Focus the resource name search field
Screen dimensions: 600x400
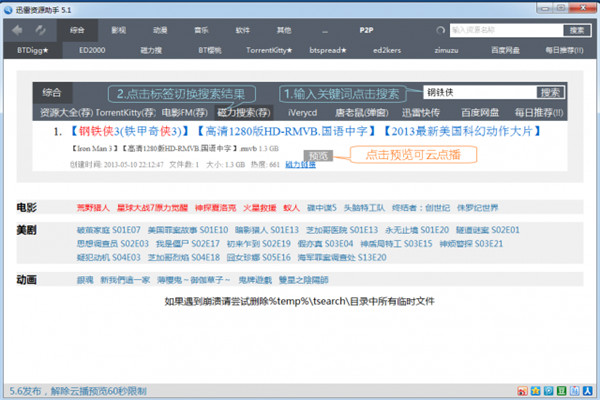(506, 30)
